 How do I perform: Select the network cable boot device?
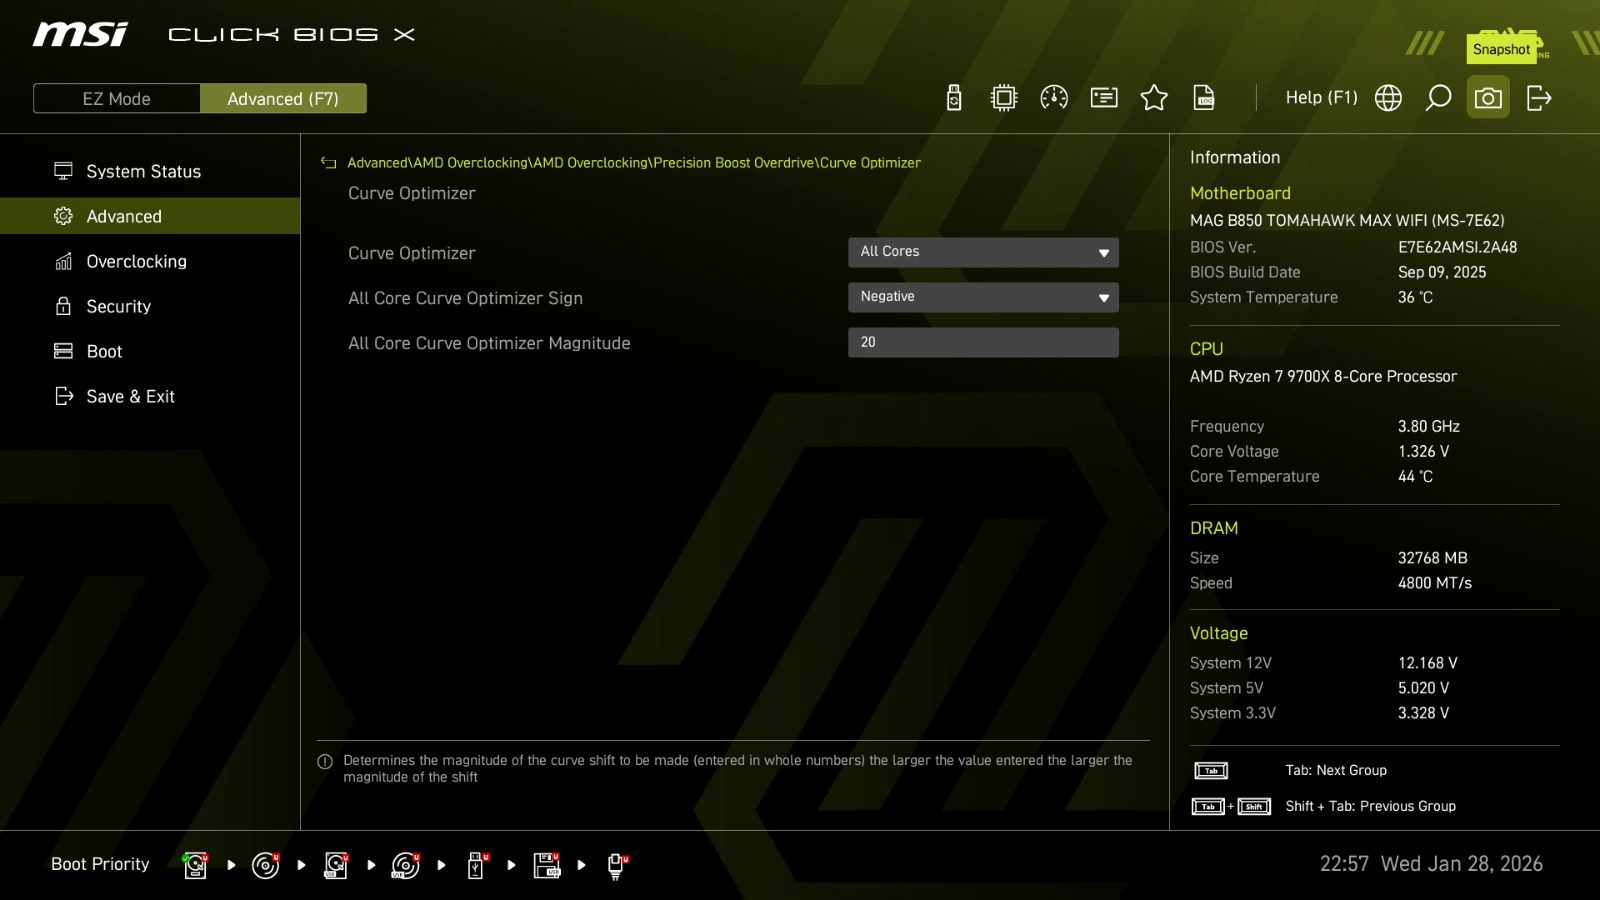point(617,865)
